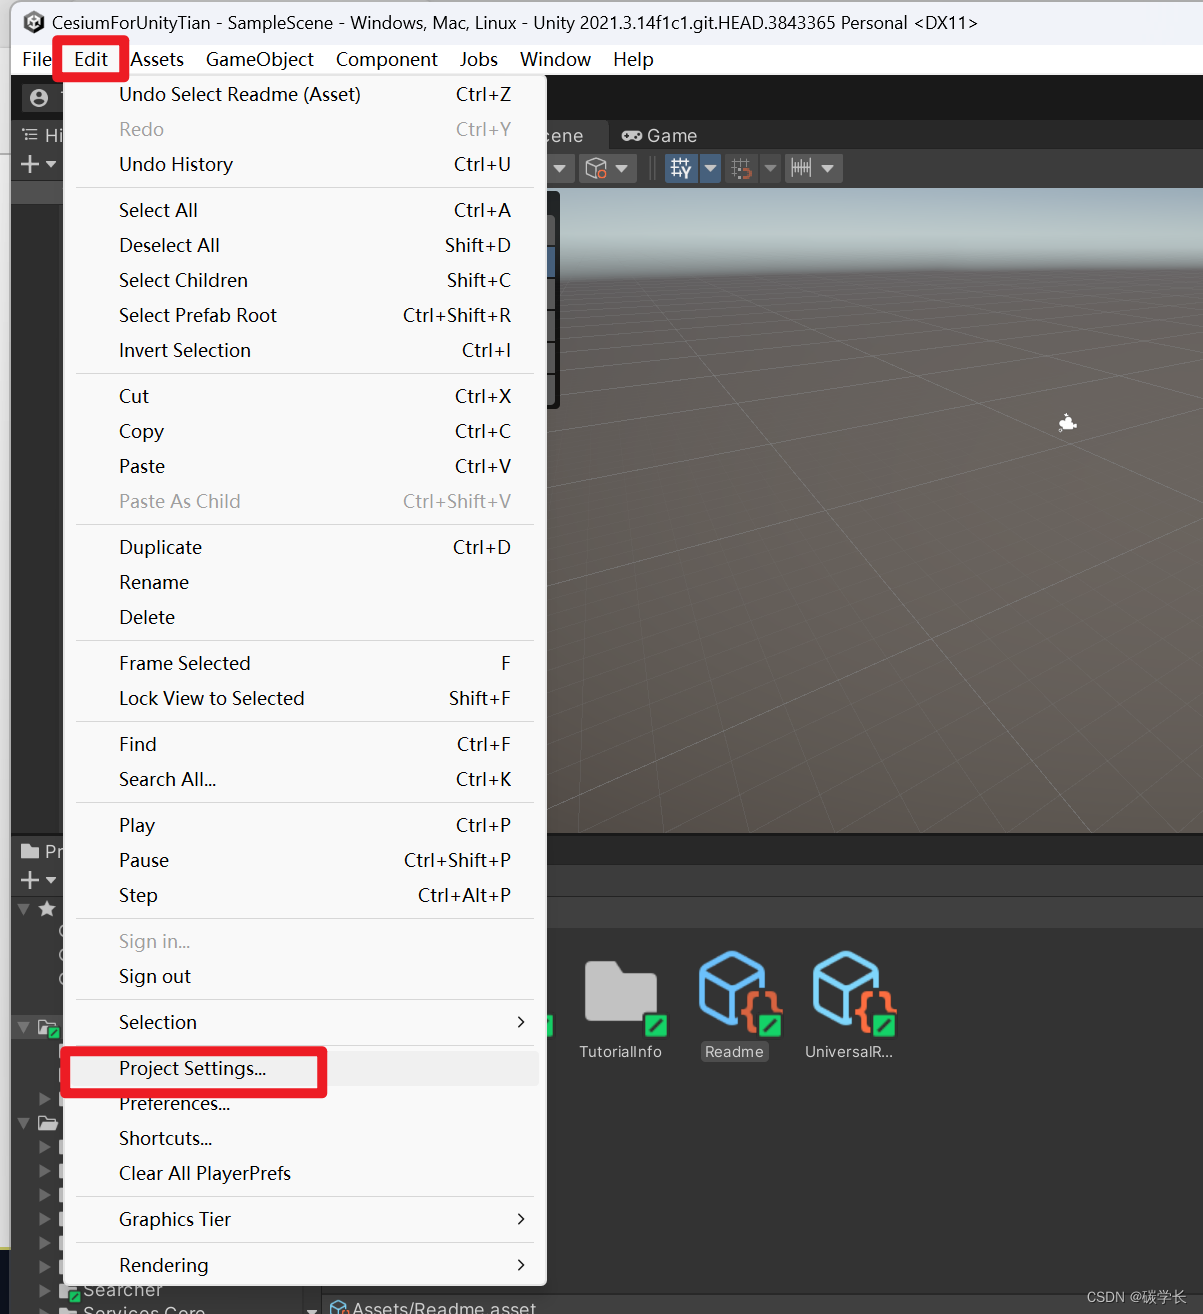Open the GameObject menu
Image resolution: width=1203 pixels, height=1314 pixels.
260,59
